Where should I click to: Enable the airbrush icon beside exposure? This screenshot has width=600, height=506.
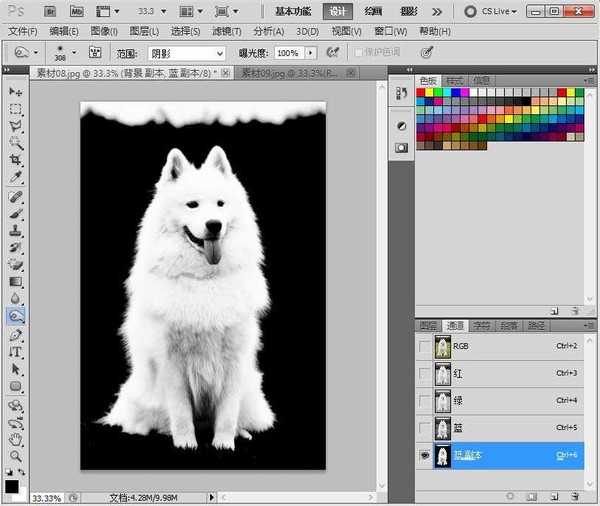pos(332,52)
